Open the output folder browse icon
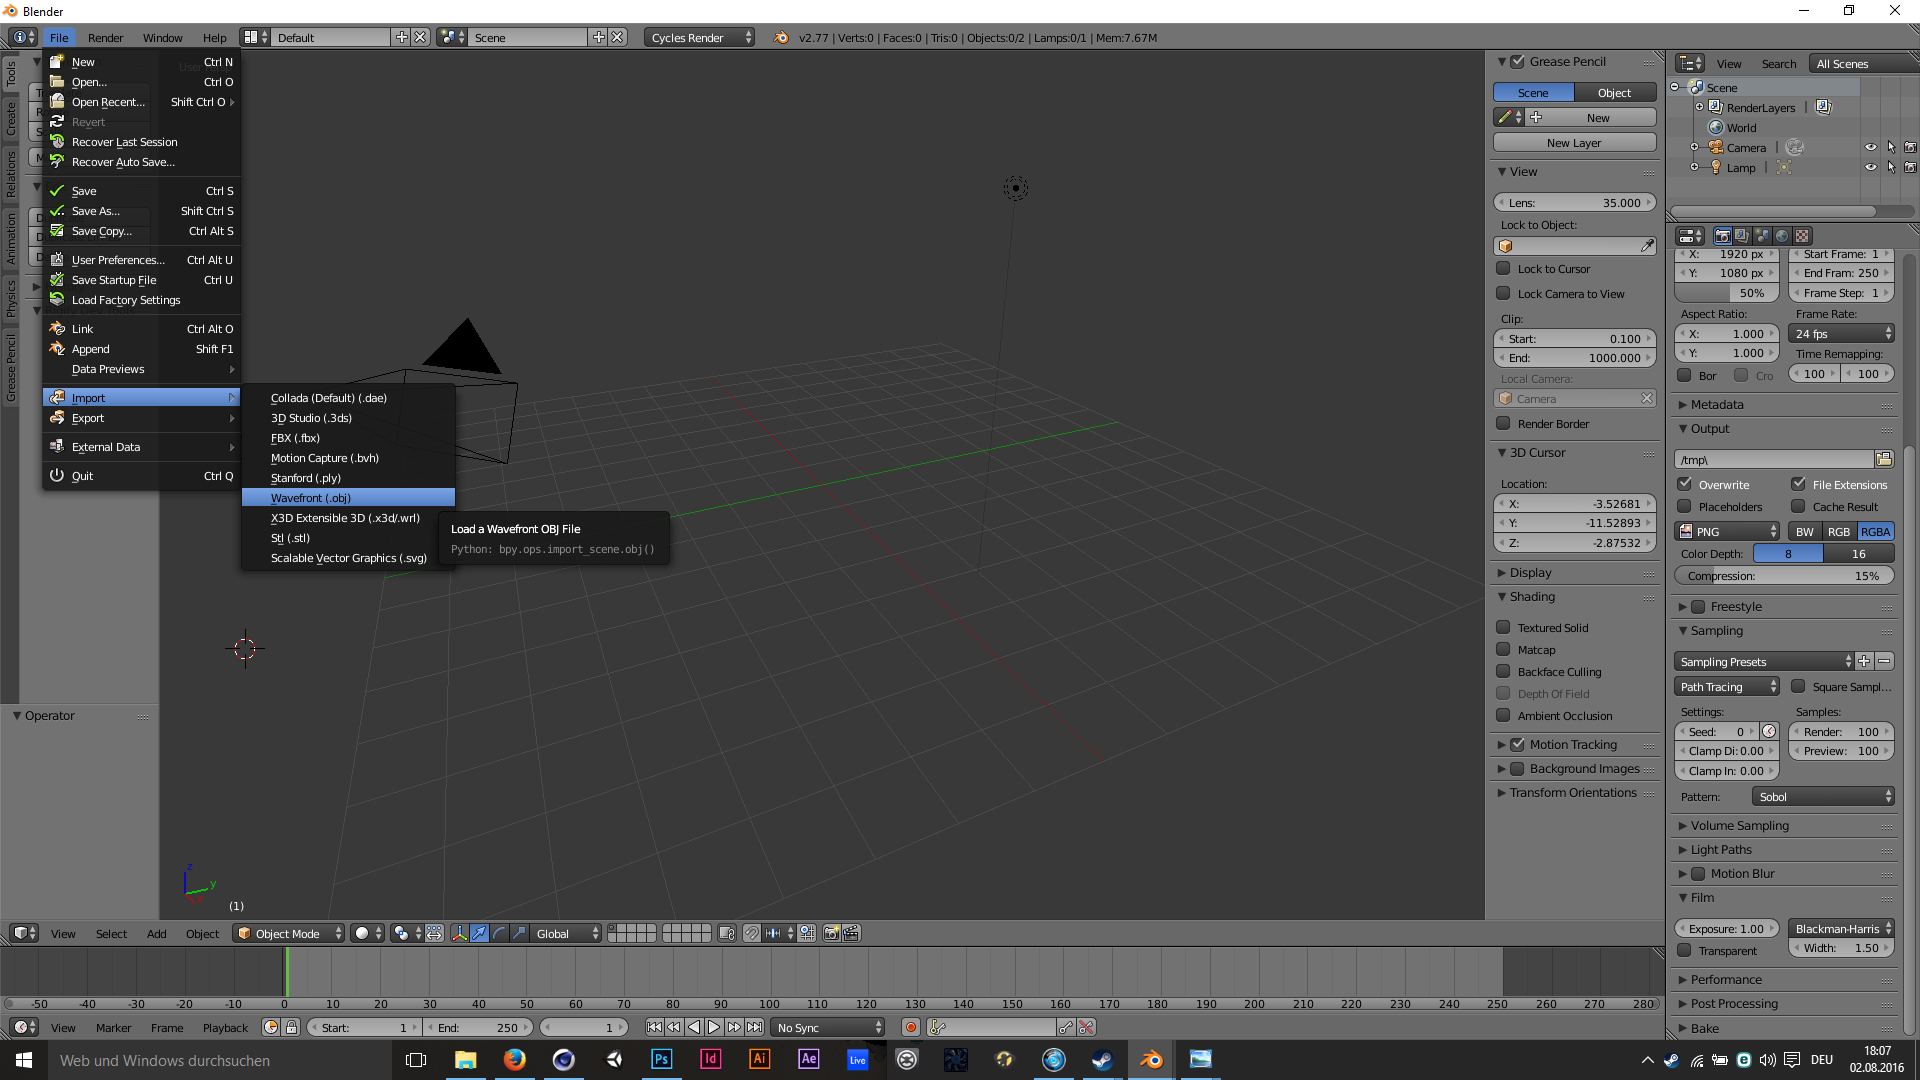 pos(1884,459)
